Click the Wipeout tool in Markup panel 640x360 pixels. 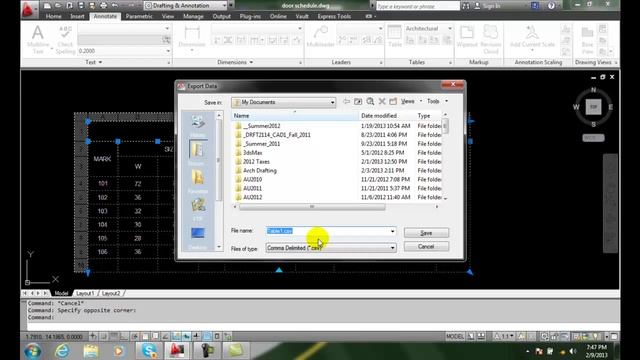click(467, 37)
